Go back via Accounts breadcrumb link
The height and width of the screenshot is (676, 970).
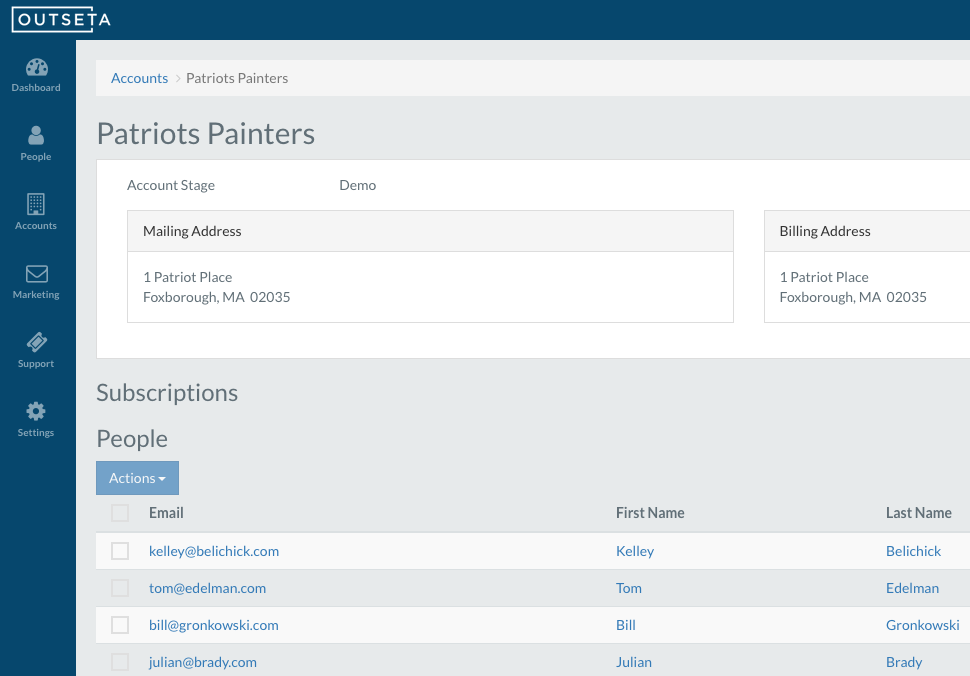(139, 78)
